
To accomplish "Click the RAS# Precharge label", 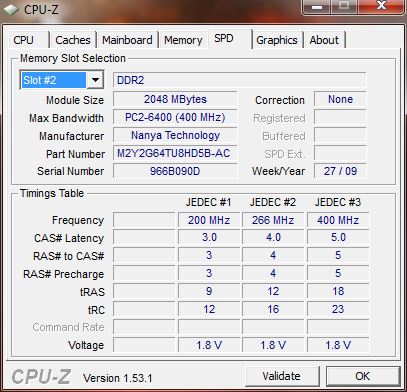I will pyautogui.click(x=63, y=274).
